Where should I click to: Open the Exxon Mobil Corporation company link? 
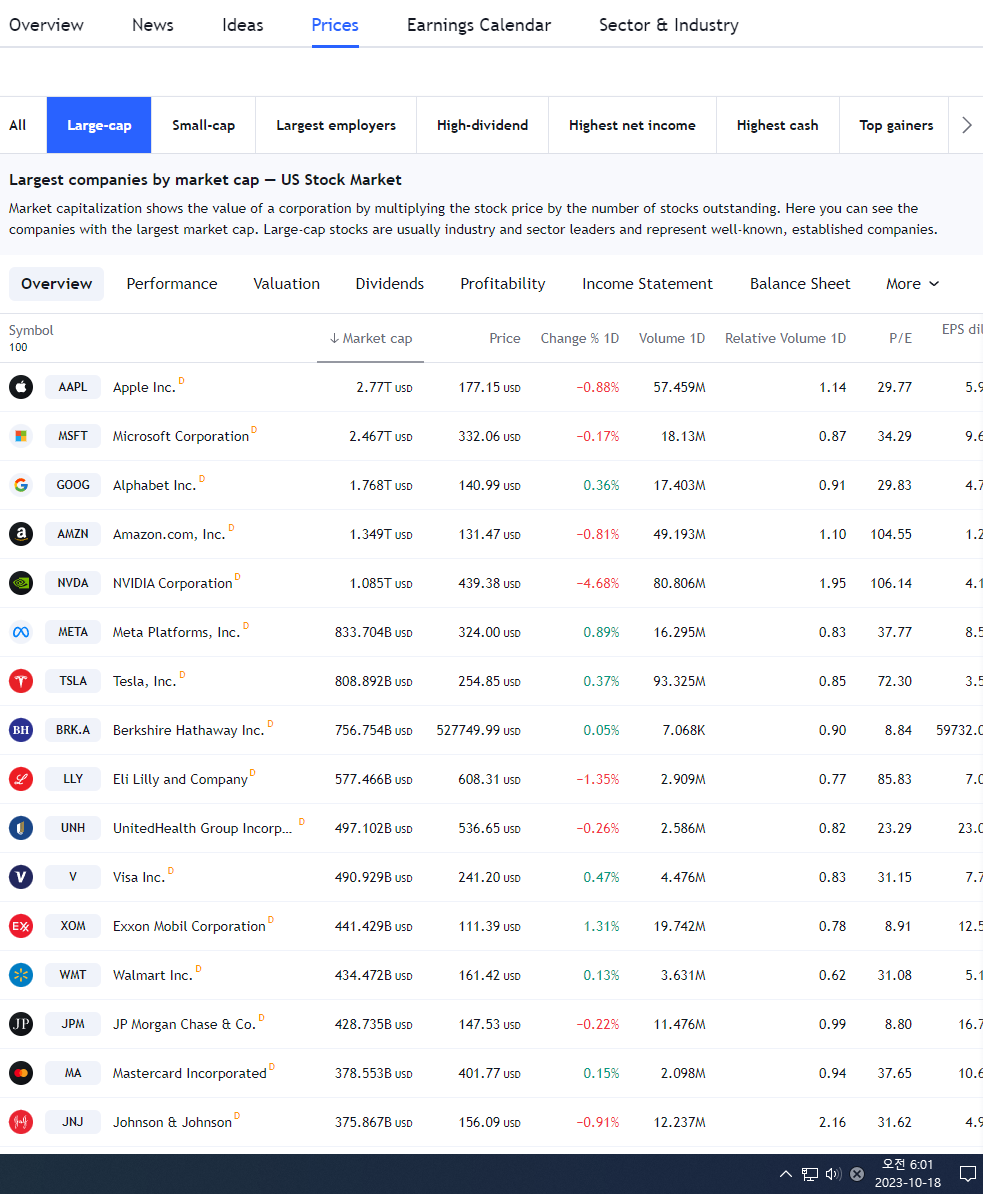(x=189, y=926)
